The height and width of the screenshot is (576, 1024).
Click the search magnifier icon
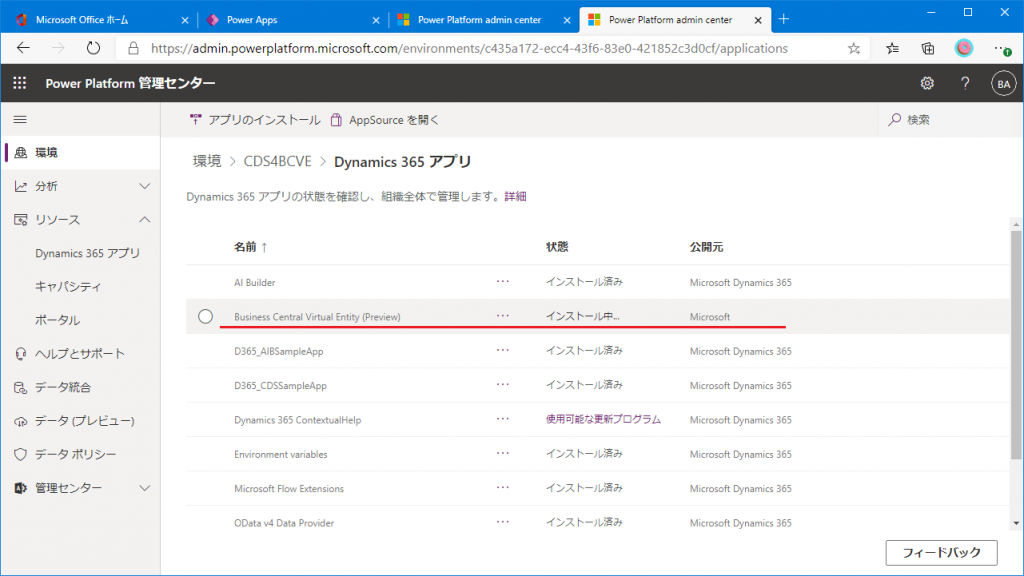(895, 120)
